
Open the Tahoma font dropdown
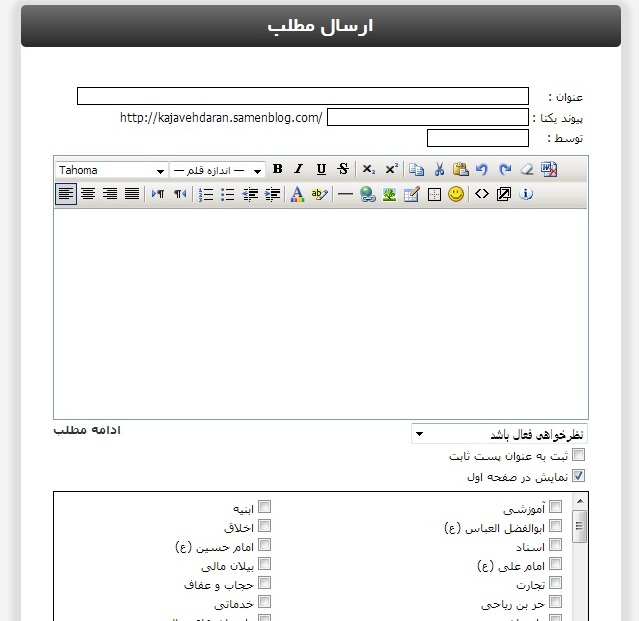click(x=112, y=170)
